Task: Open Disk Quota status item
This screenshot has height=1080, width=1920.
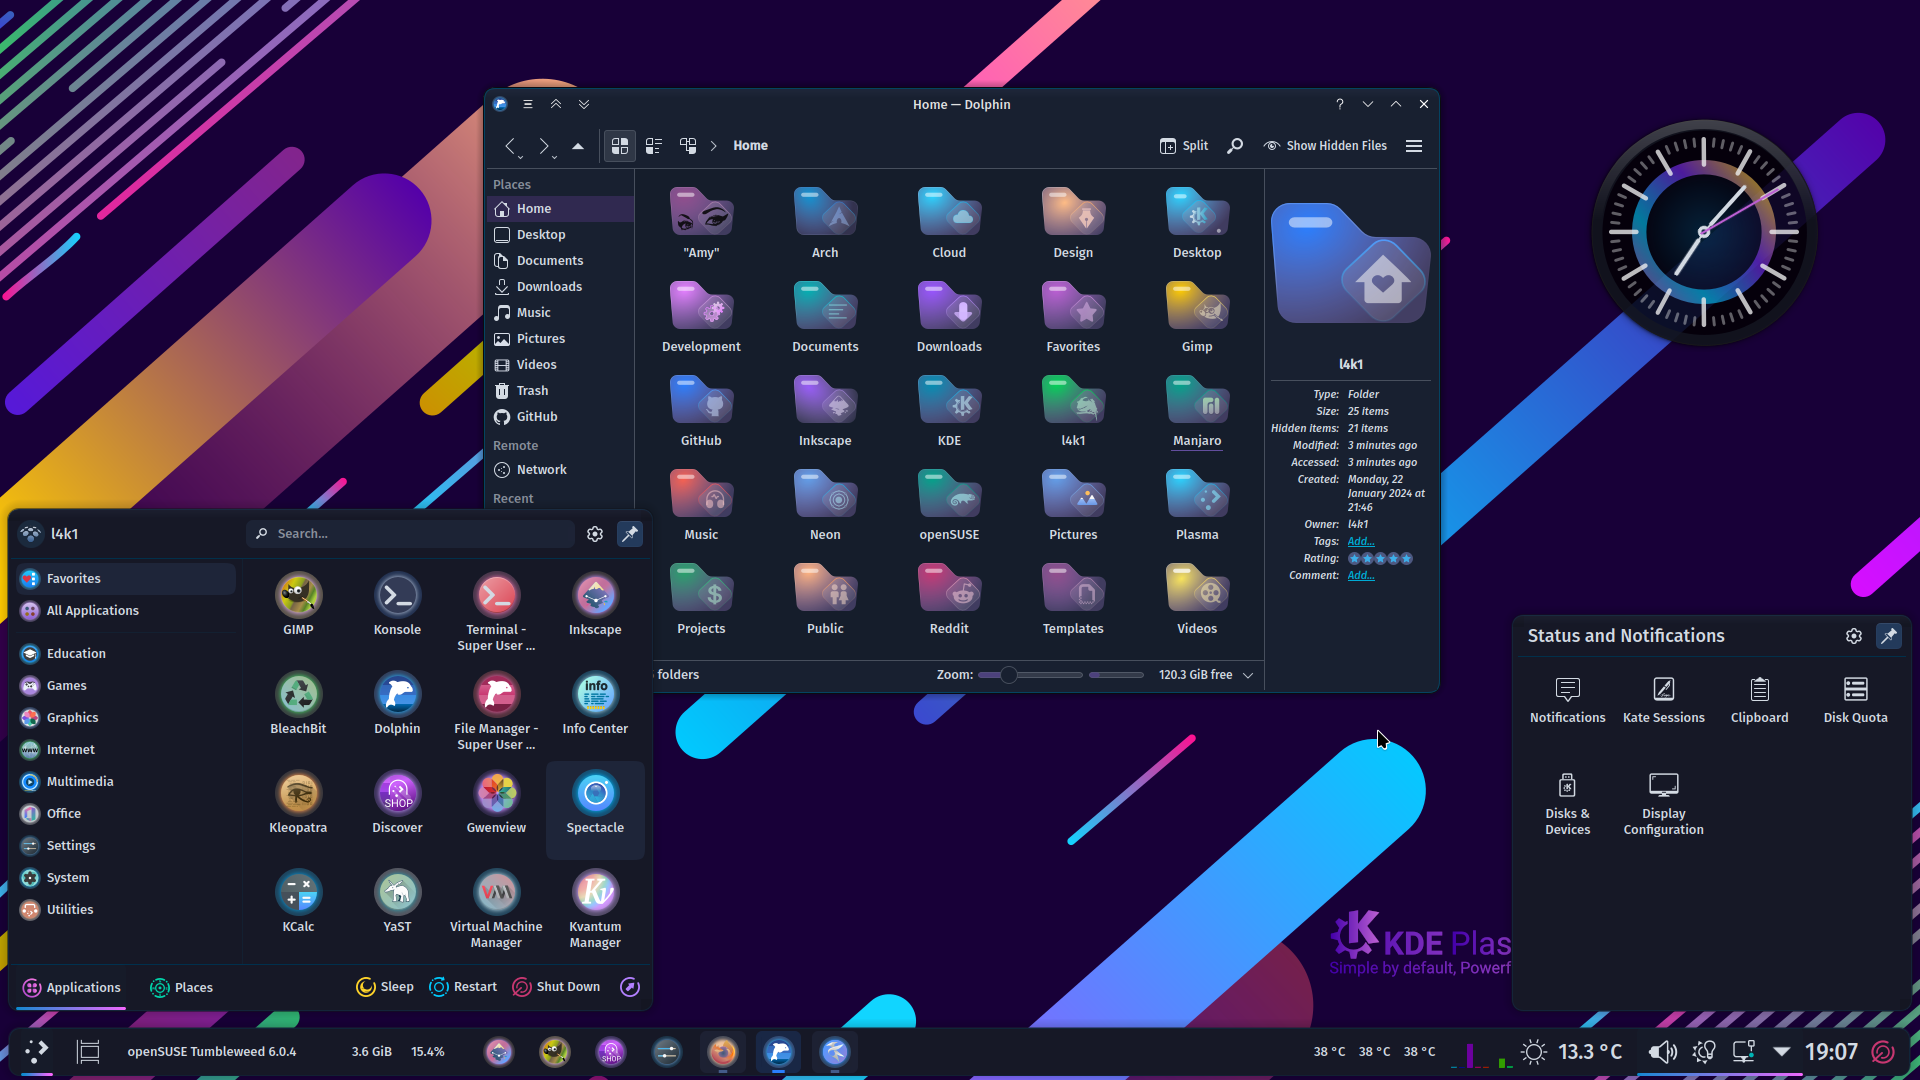Action: [x=1856, y=699]
